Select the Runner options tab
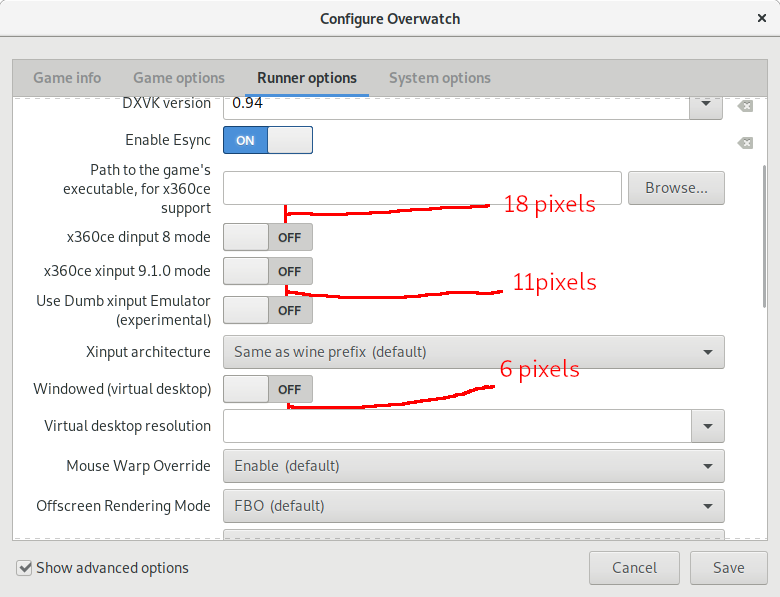The width and height of the screenshot is (780, 597). coord(307,78)
